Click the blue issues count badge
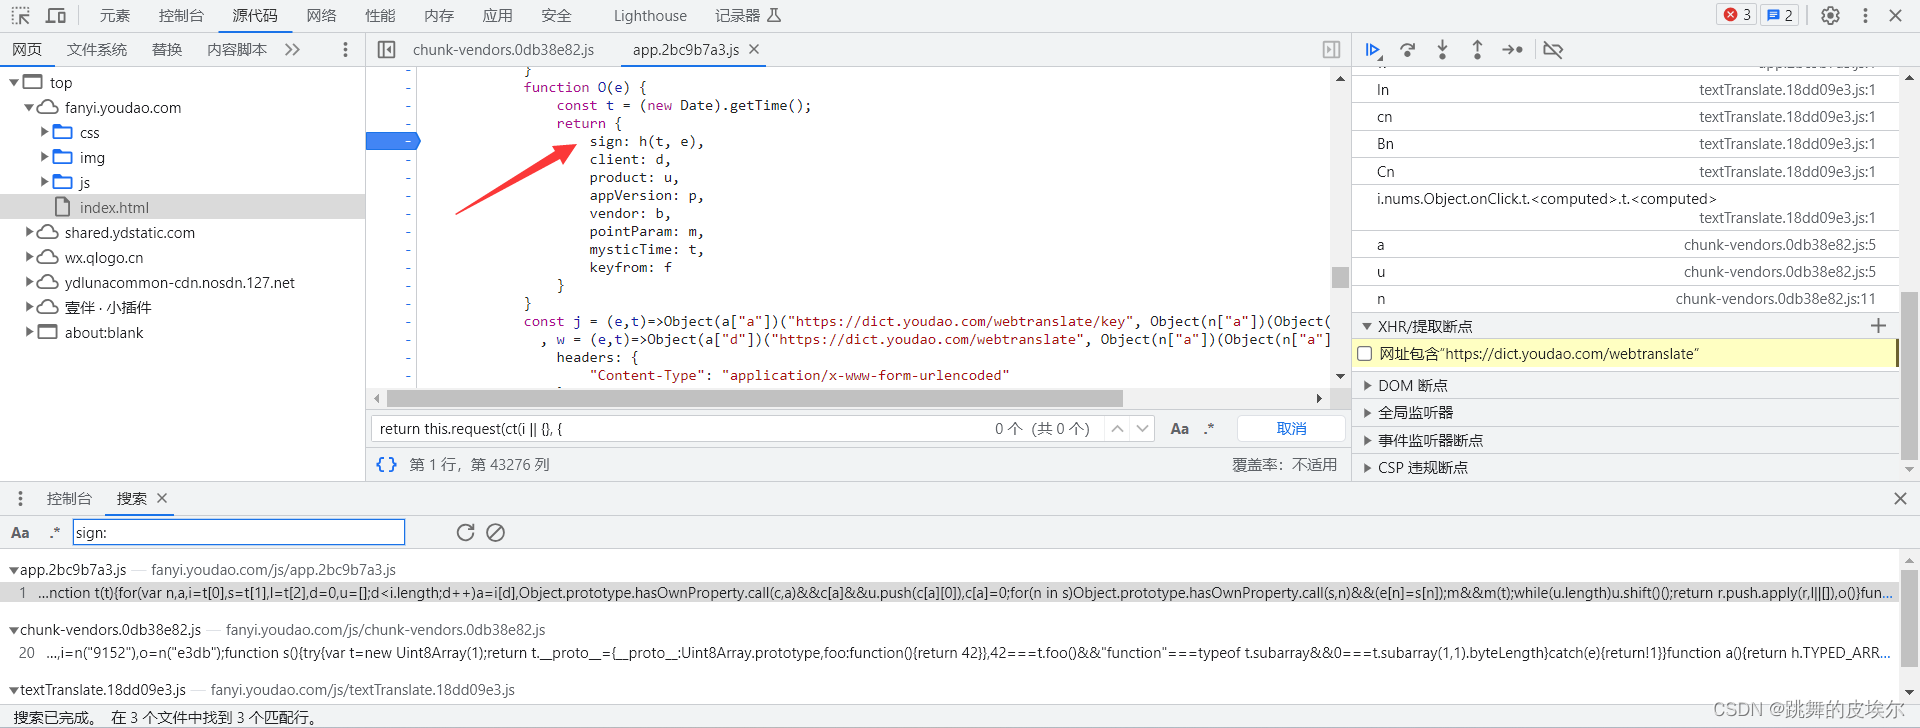 (1780, 15)
